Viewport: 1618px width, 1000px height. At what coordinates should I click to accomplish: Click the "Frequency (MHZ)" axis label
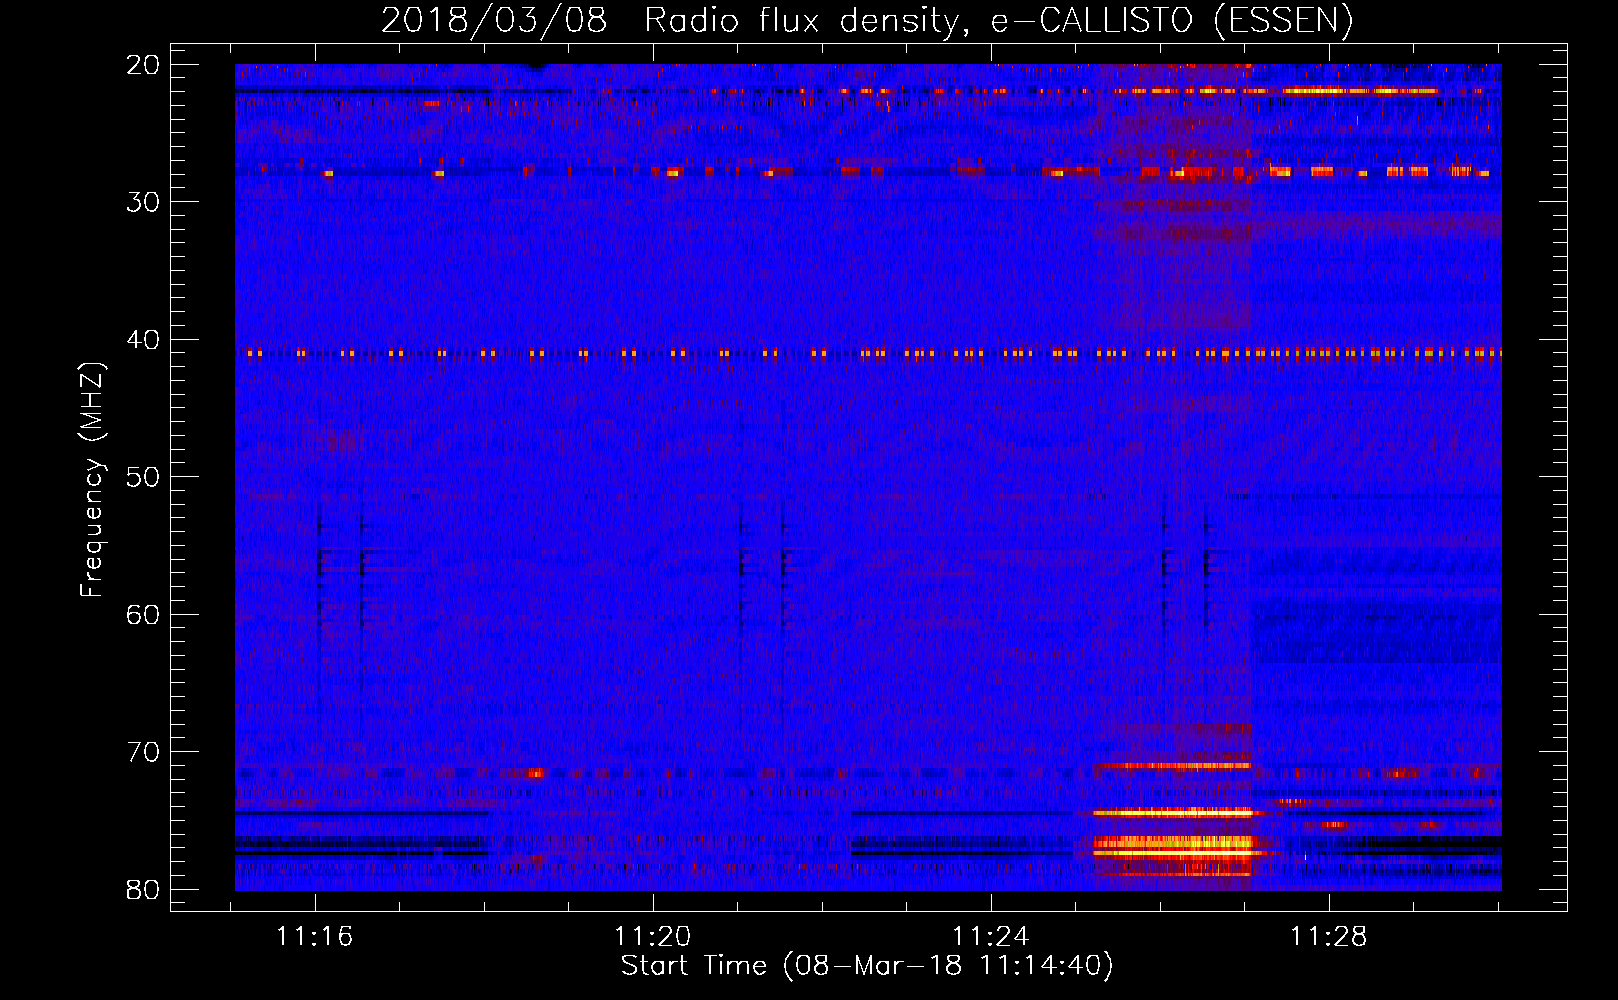[x=92, y=479]
